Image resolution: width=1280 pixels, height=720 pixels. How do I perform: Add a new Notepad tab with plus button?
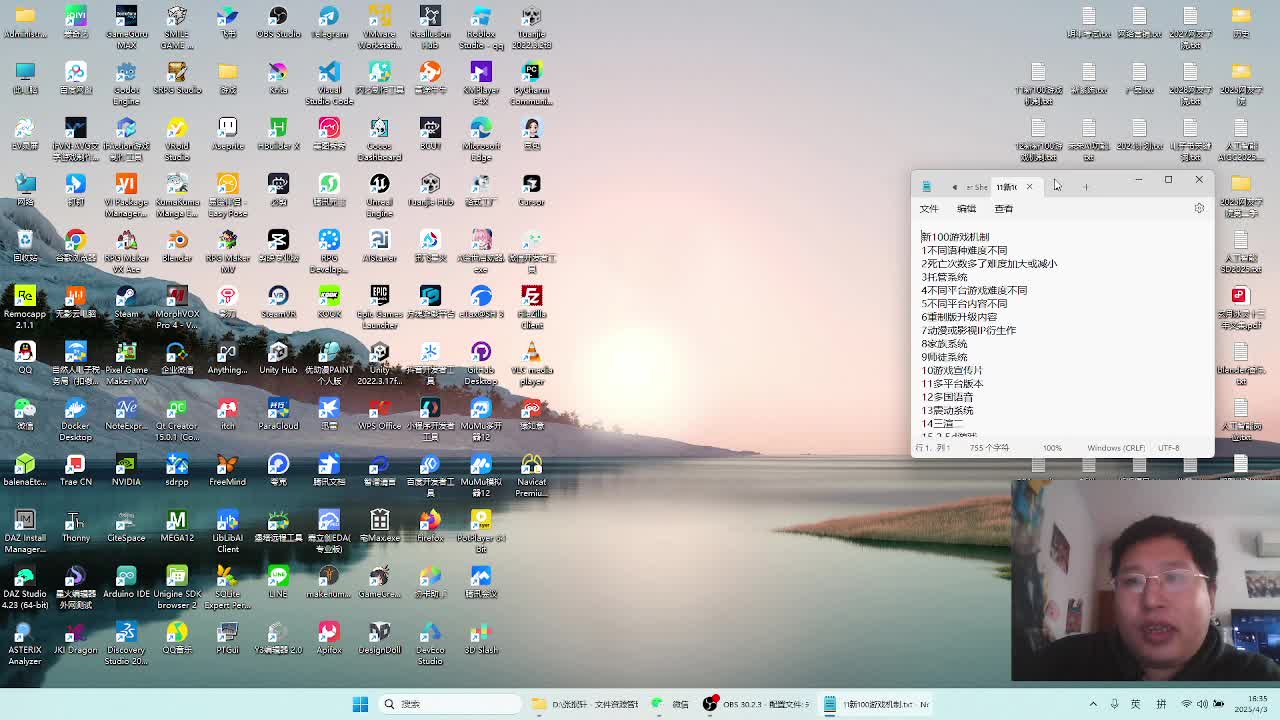[x=1085, y=187]
